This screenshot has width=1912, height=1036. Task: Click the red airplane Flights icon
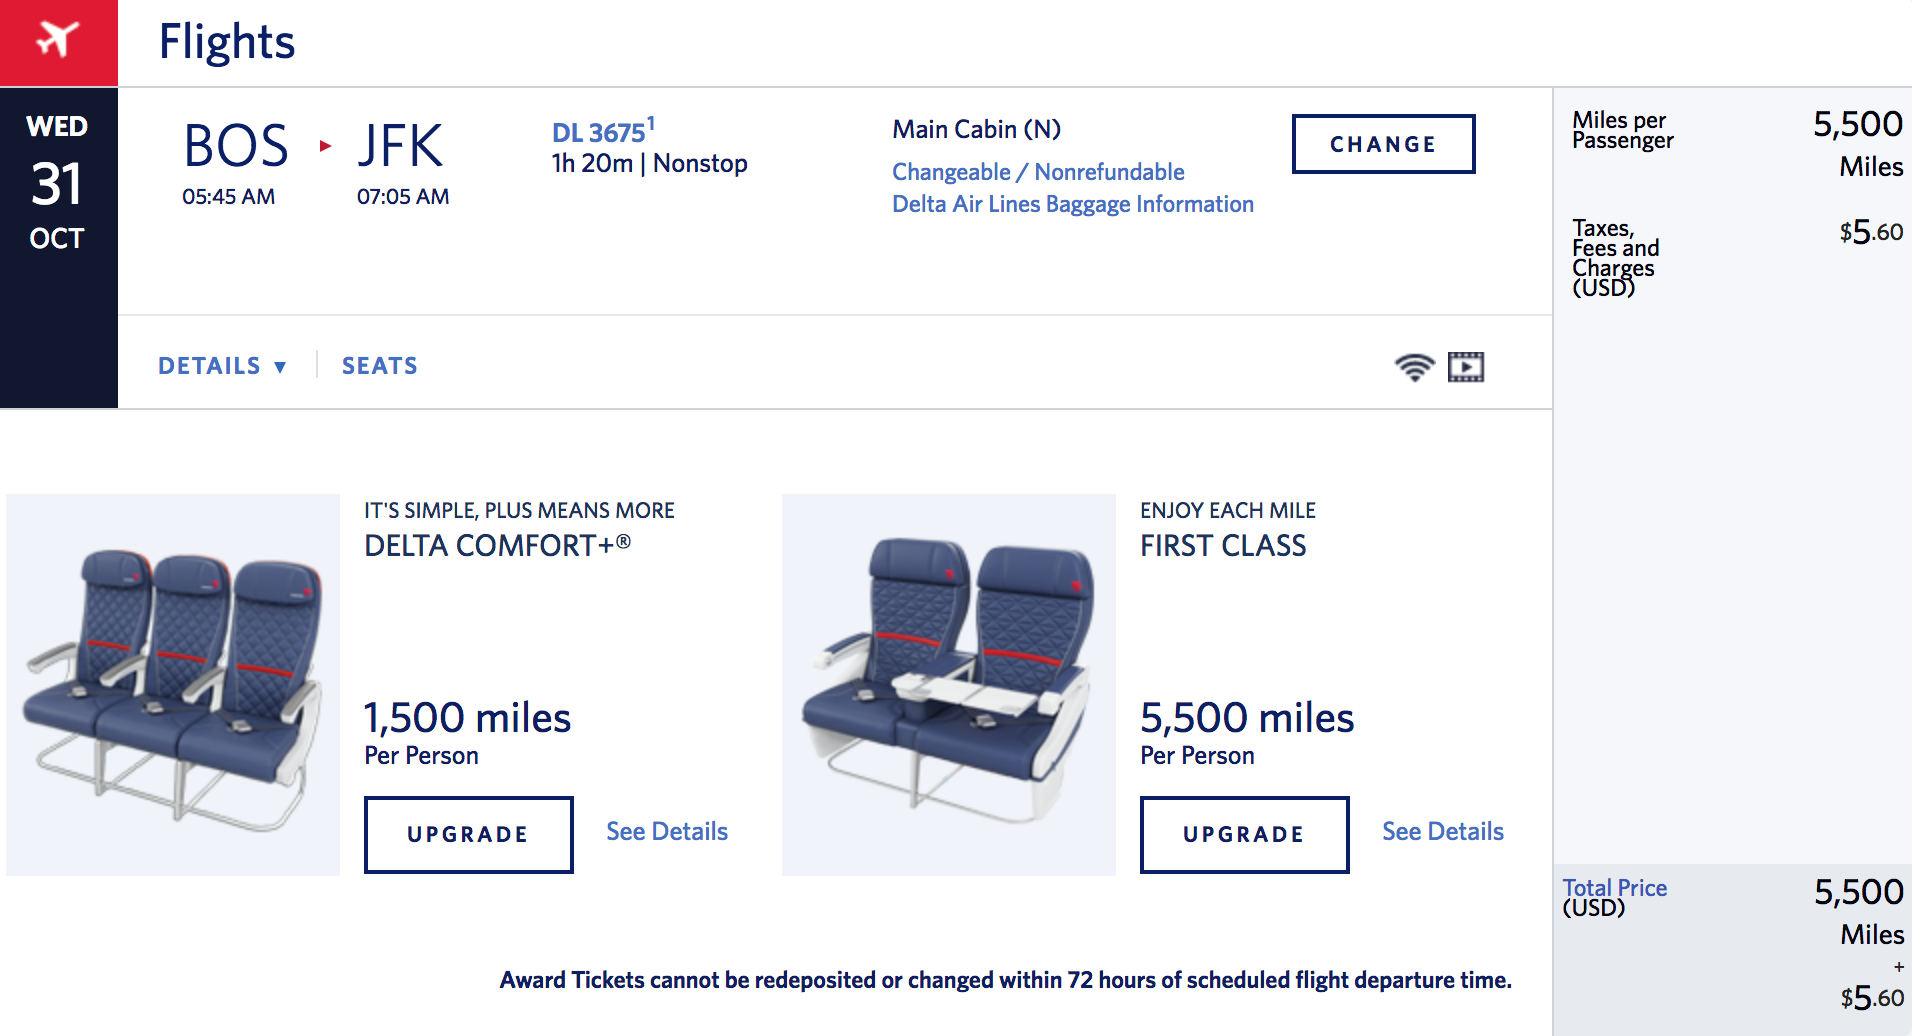click(x=58, y=41)
